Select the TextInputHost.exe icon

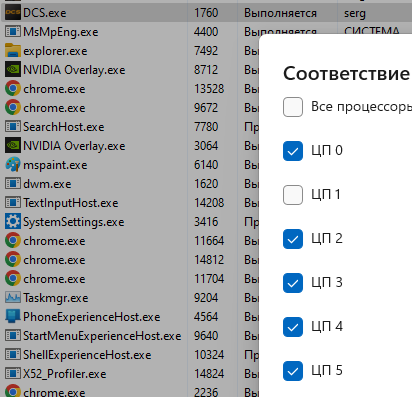(13, 203)
